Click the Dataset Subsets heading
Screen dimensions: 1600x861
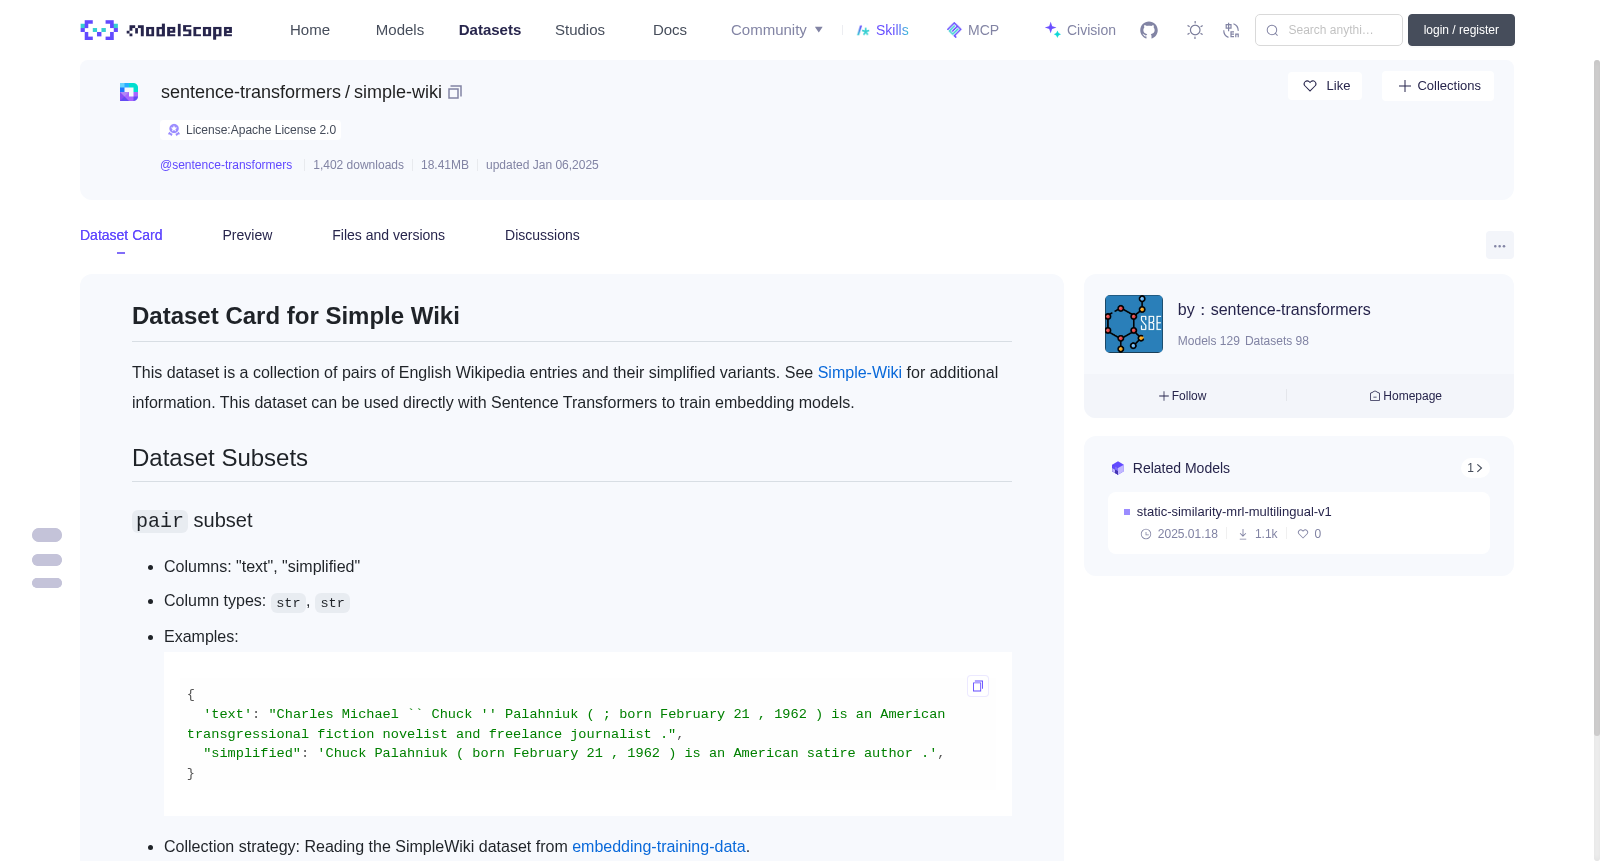pos(220,458)
